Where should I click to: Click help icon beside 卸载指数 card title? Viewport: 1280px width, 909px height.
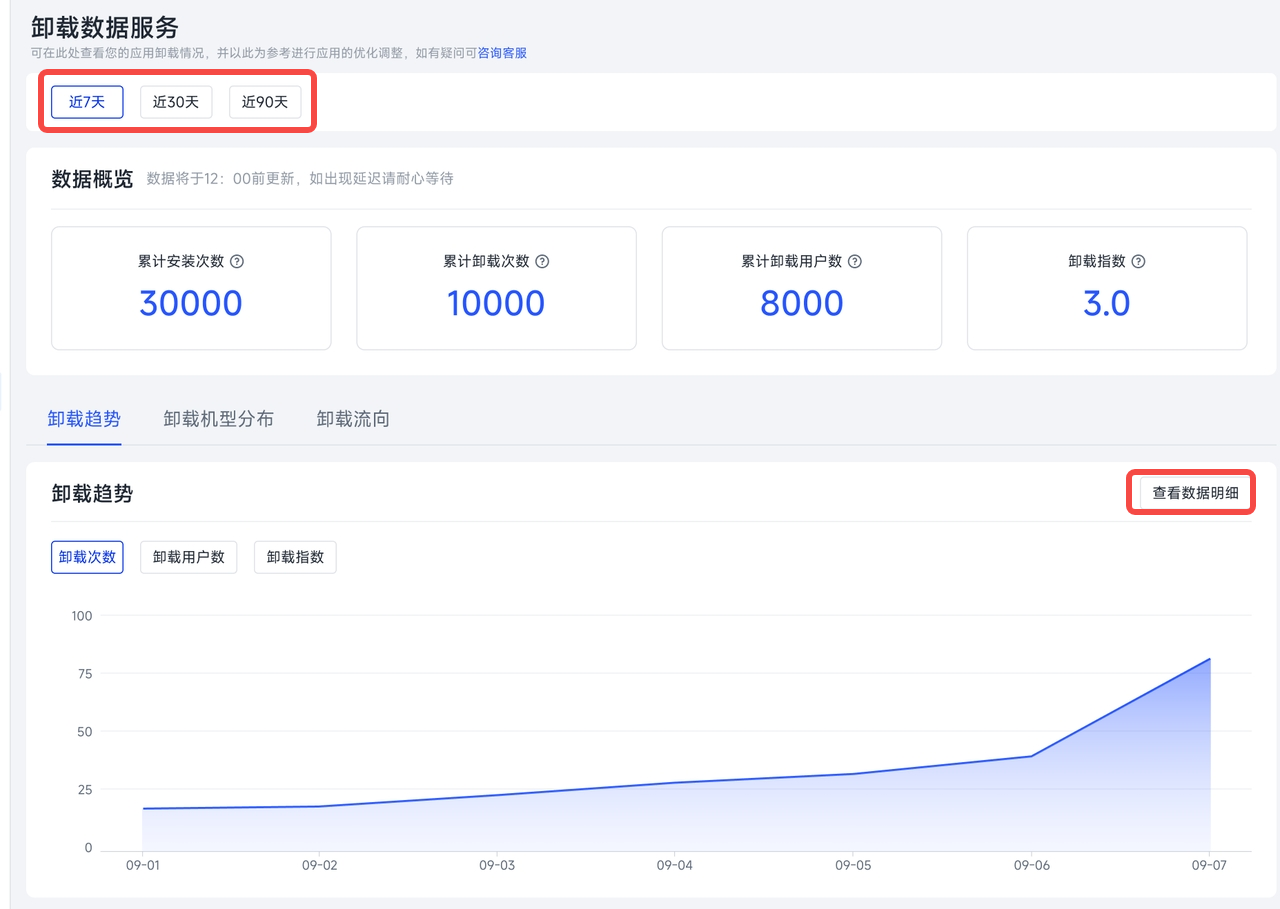[1138, 261]
